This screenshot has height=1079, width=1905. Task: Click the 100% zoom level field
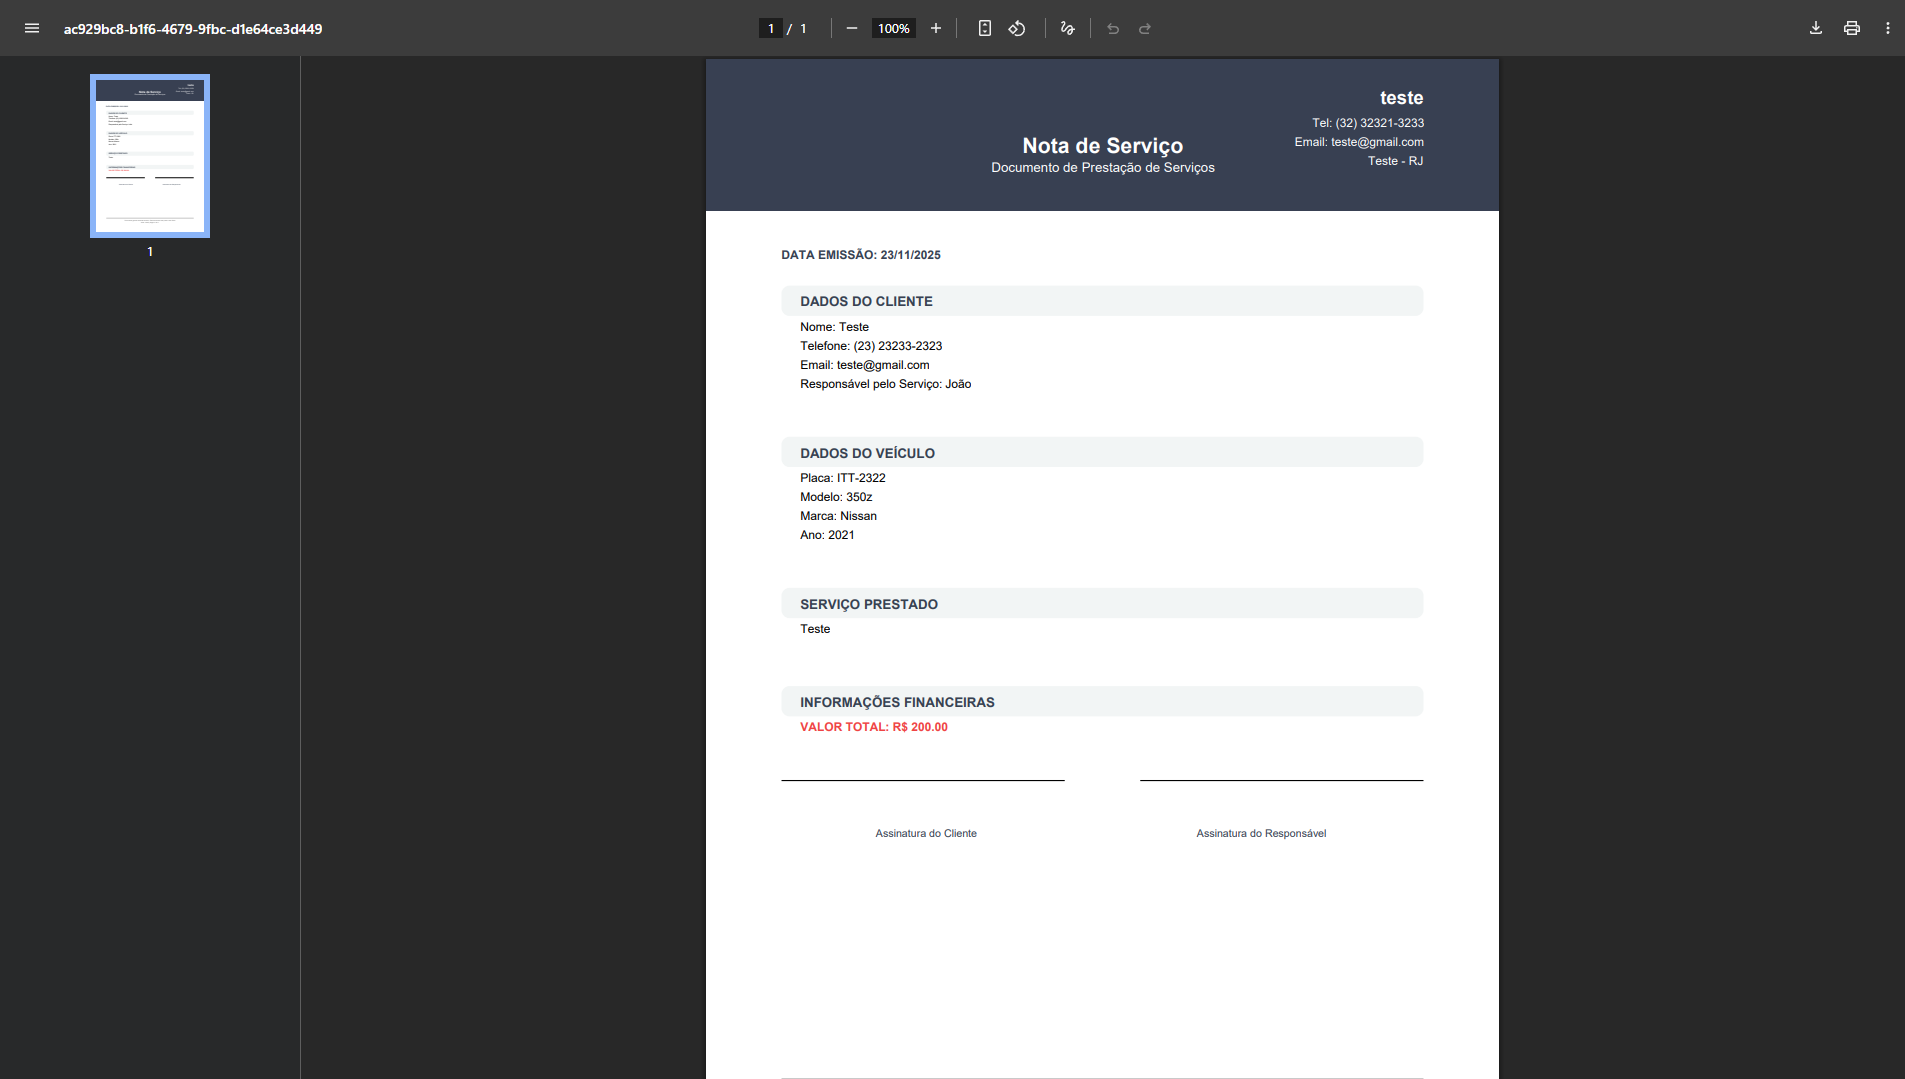tap(893, 28)
